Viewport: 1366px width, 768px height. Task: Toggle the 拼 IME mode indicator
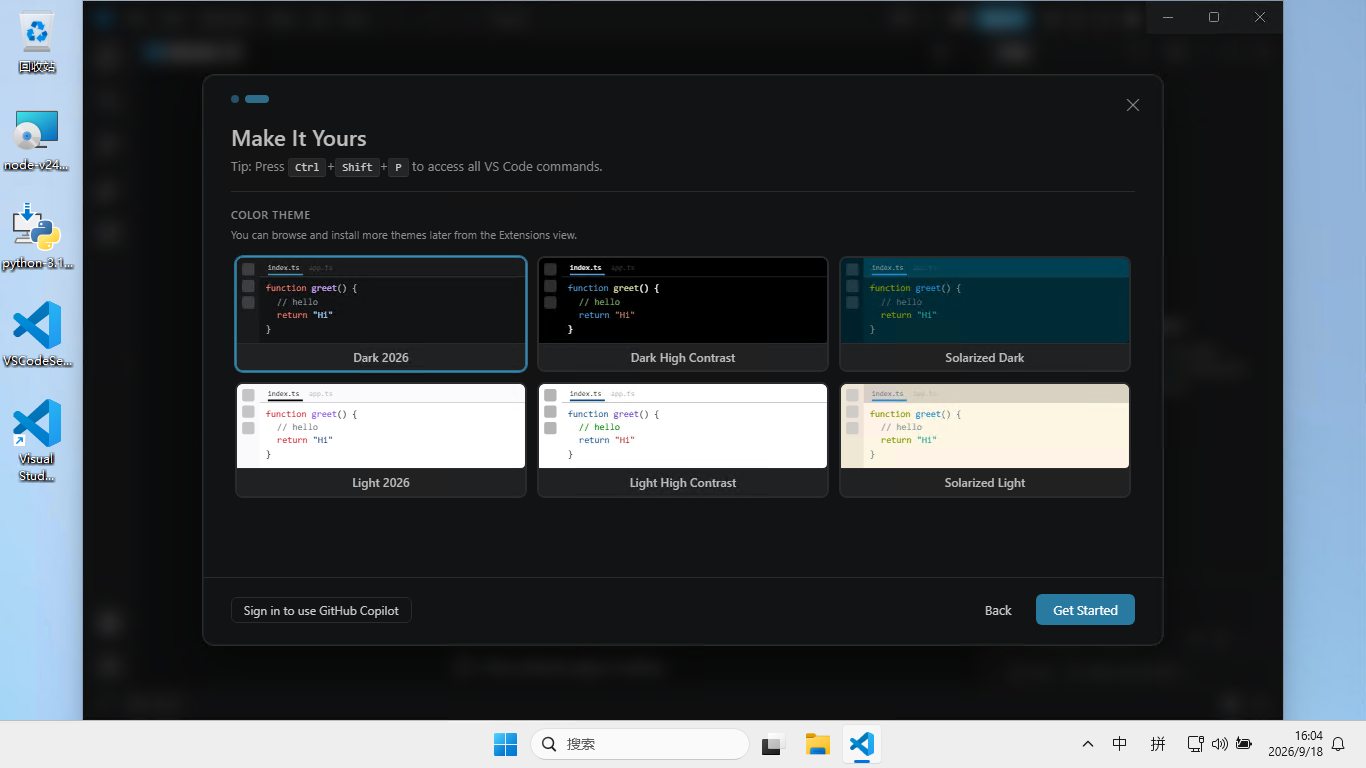pos(1158,744)
